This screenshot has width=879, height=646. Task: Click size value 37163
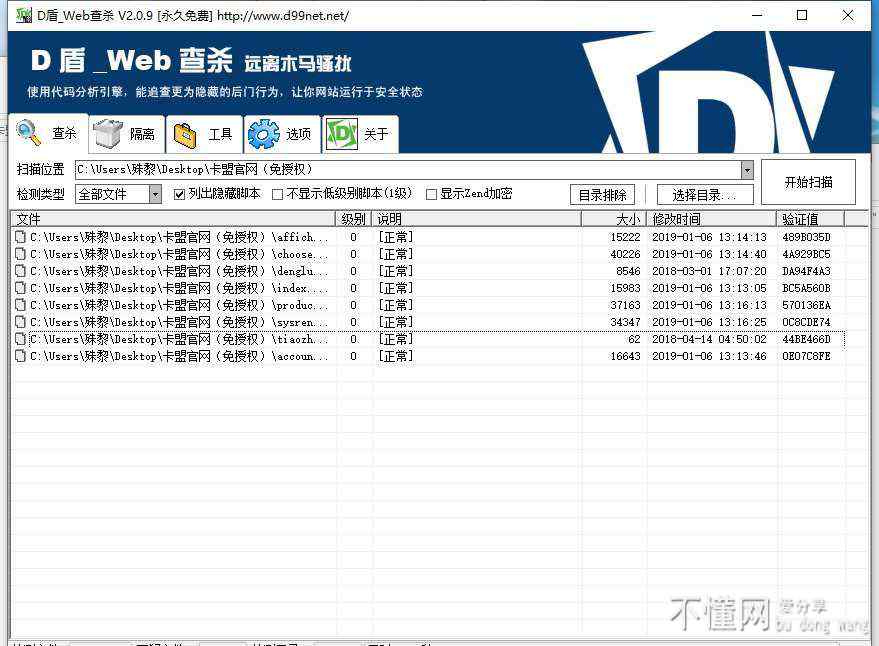coord(625,305)
